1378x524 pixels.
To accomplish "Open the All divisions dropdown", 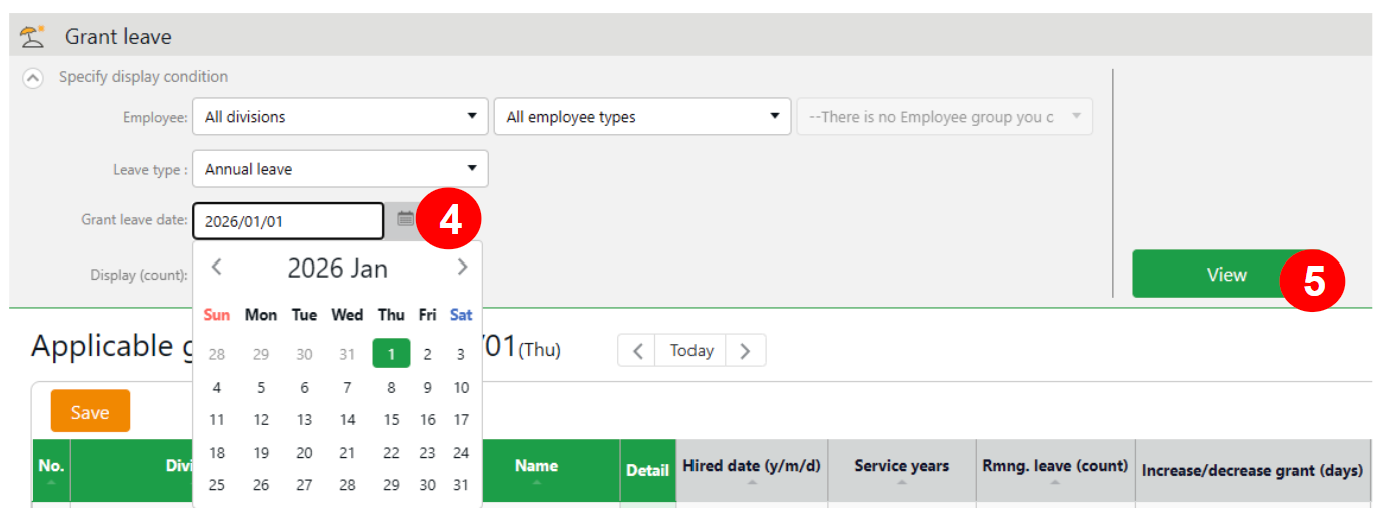I will pyautogui.click(x=340, y=117).
